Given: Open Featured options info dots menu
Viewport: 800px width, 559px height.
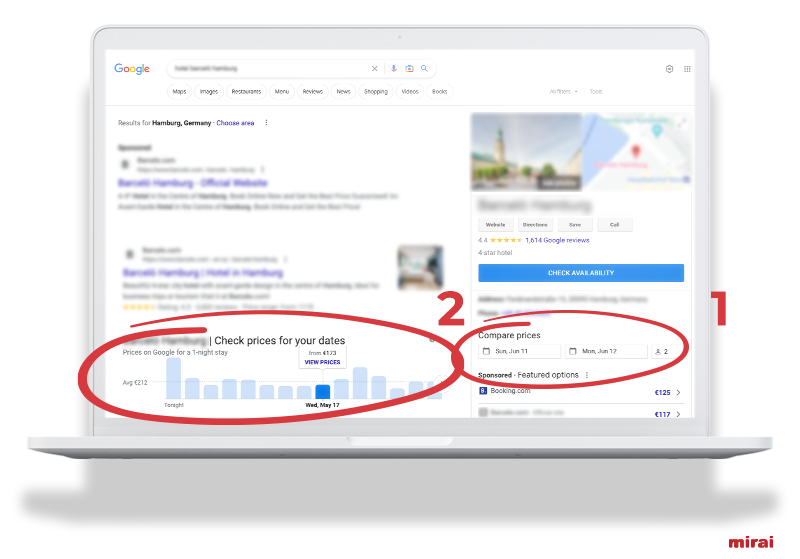Looking at the screenshot, I should (x=587, y=375).
